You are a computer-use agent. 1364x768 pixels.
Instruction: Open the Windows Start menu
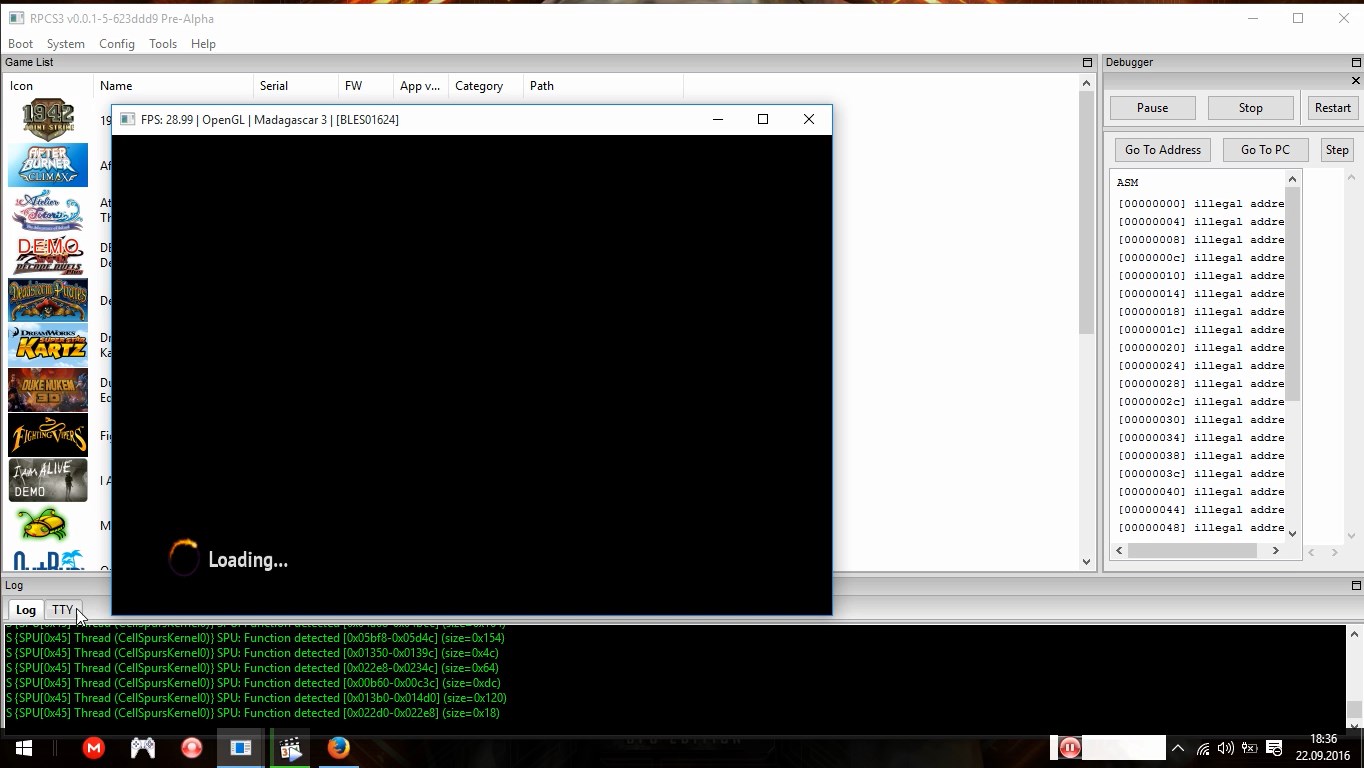pyautogui.click(x=23, y=748)
